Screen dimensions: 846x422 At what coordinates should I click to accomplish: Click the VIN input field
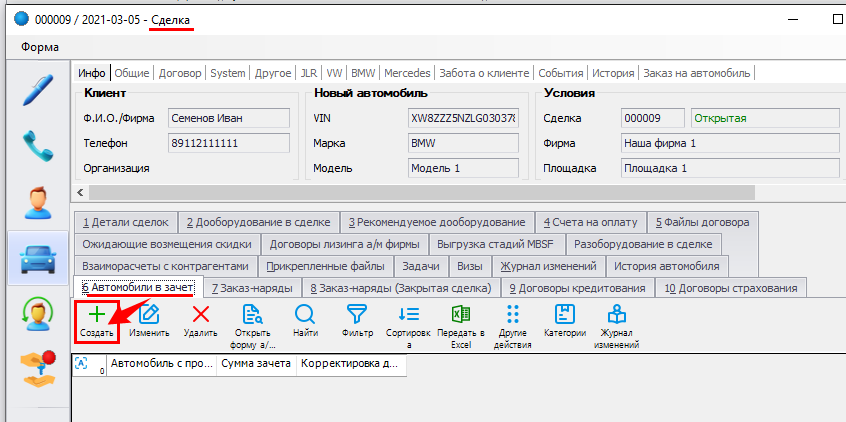(x=463, y=117)
